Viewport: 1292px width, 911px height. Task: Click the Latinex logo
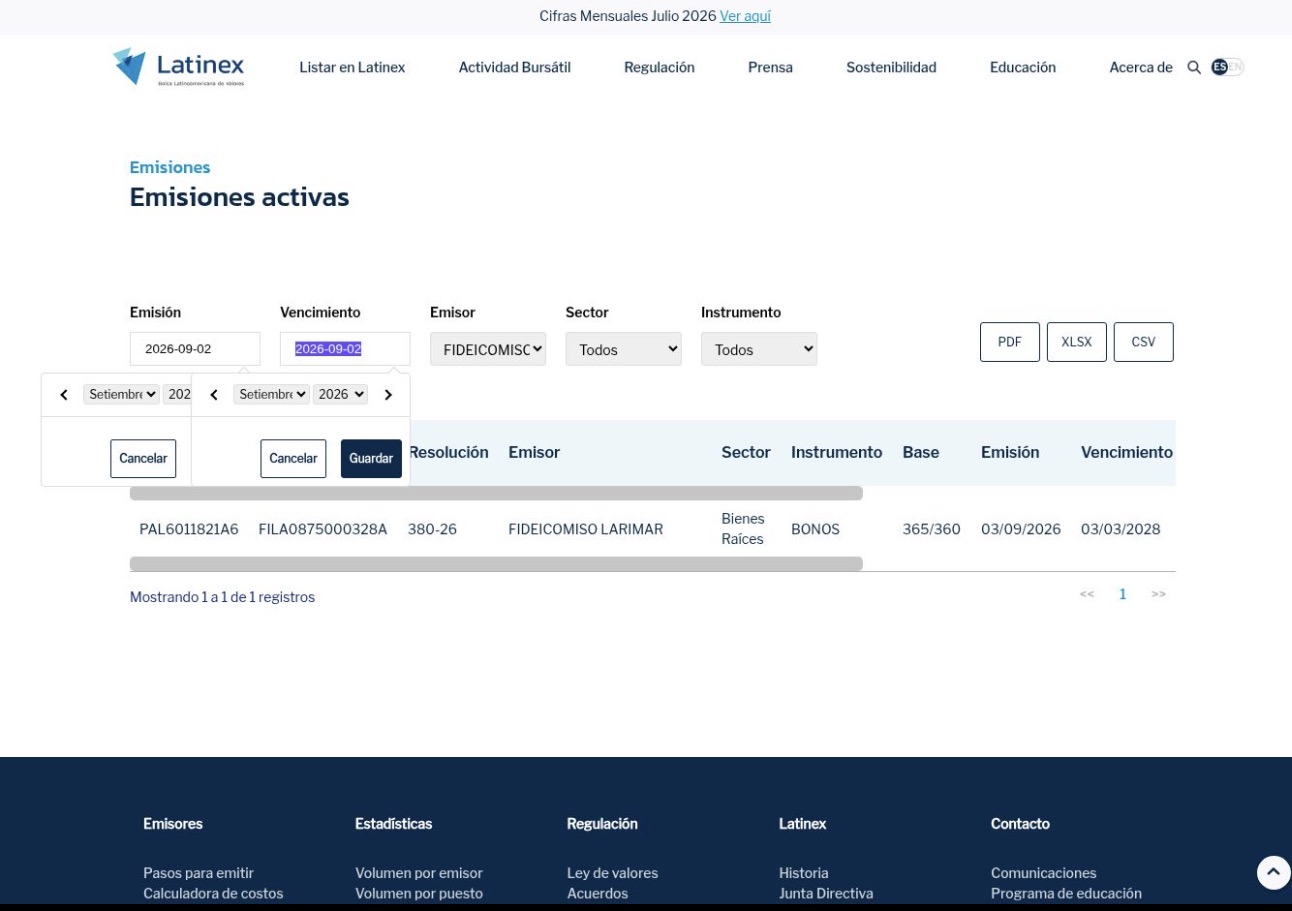click(178, 66)
